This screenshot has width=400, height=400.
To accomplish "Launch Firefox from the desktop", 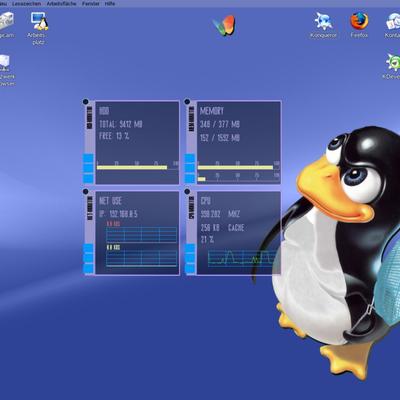I will [x=359, y=25].
